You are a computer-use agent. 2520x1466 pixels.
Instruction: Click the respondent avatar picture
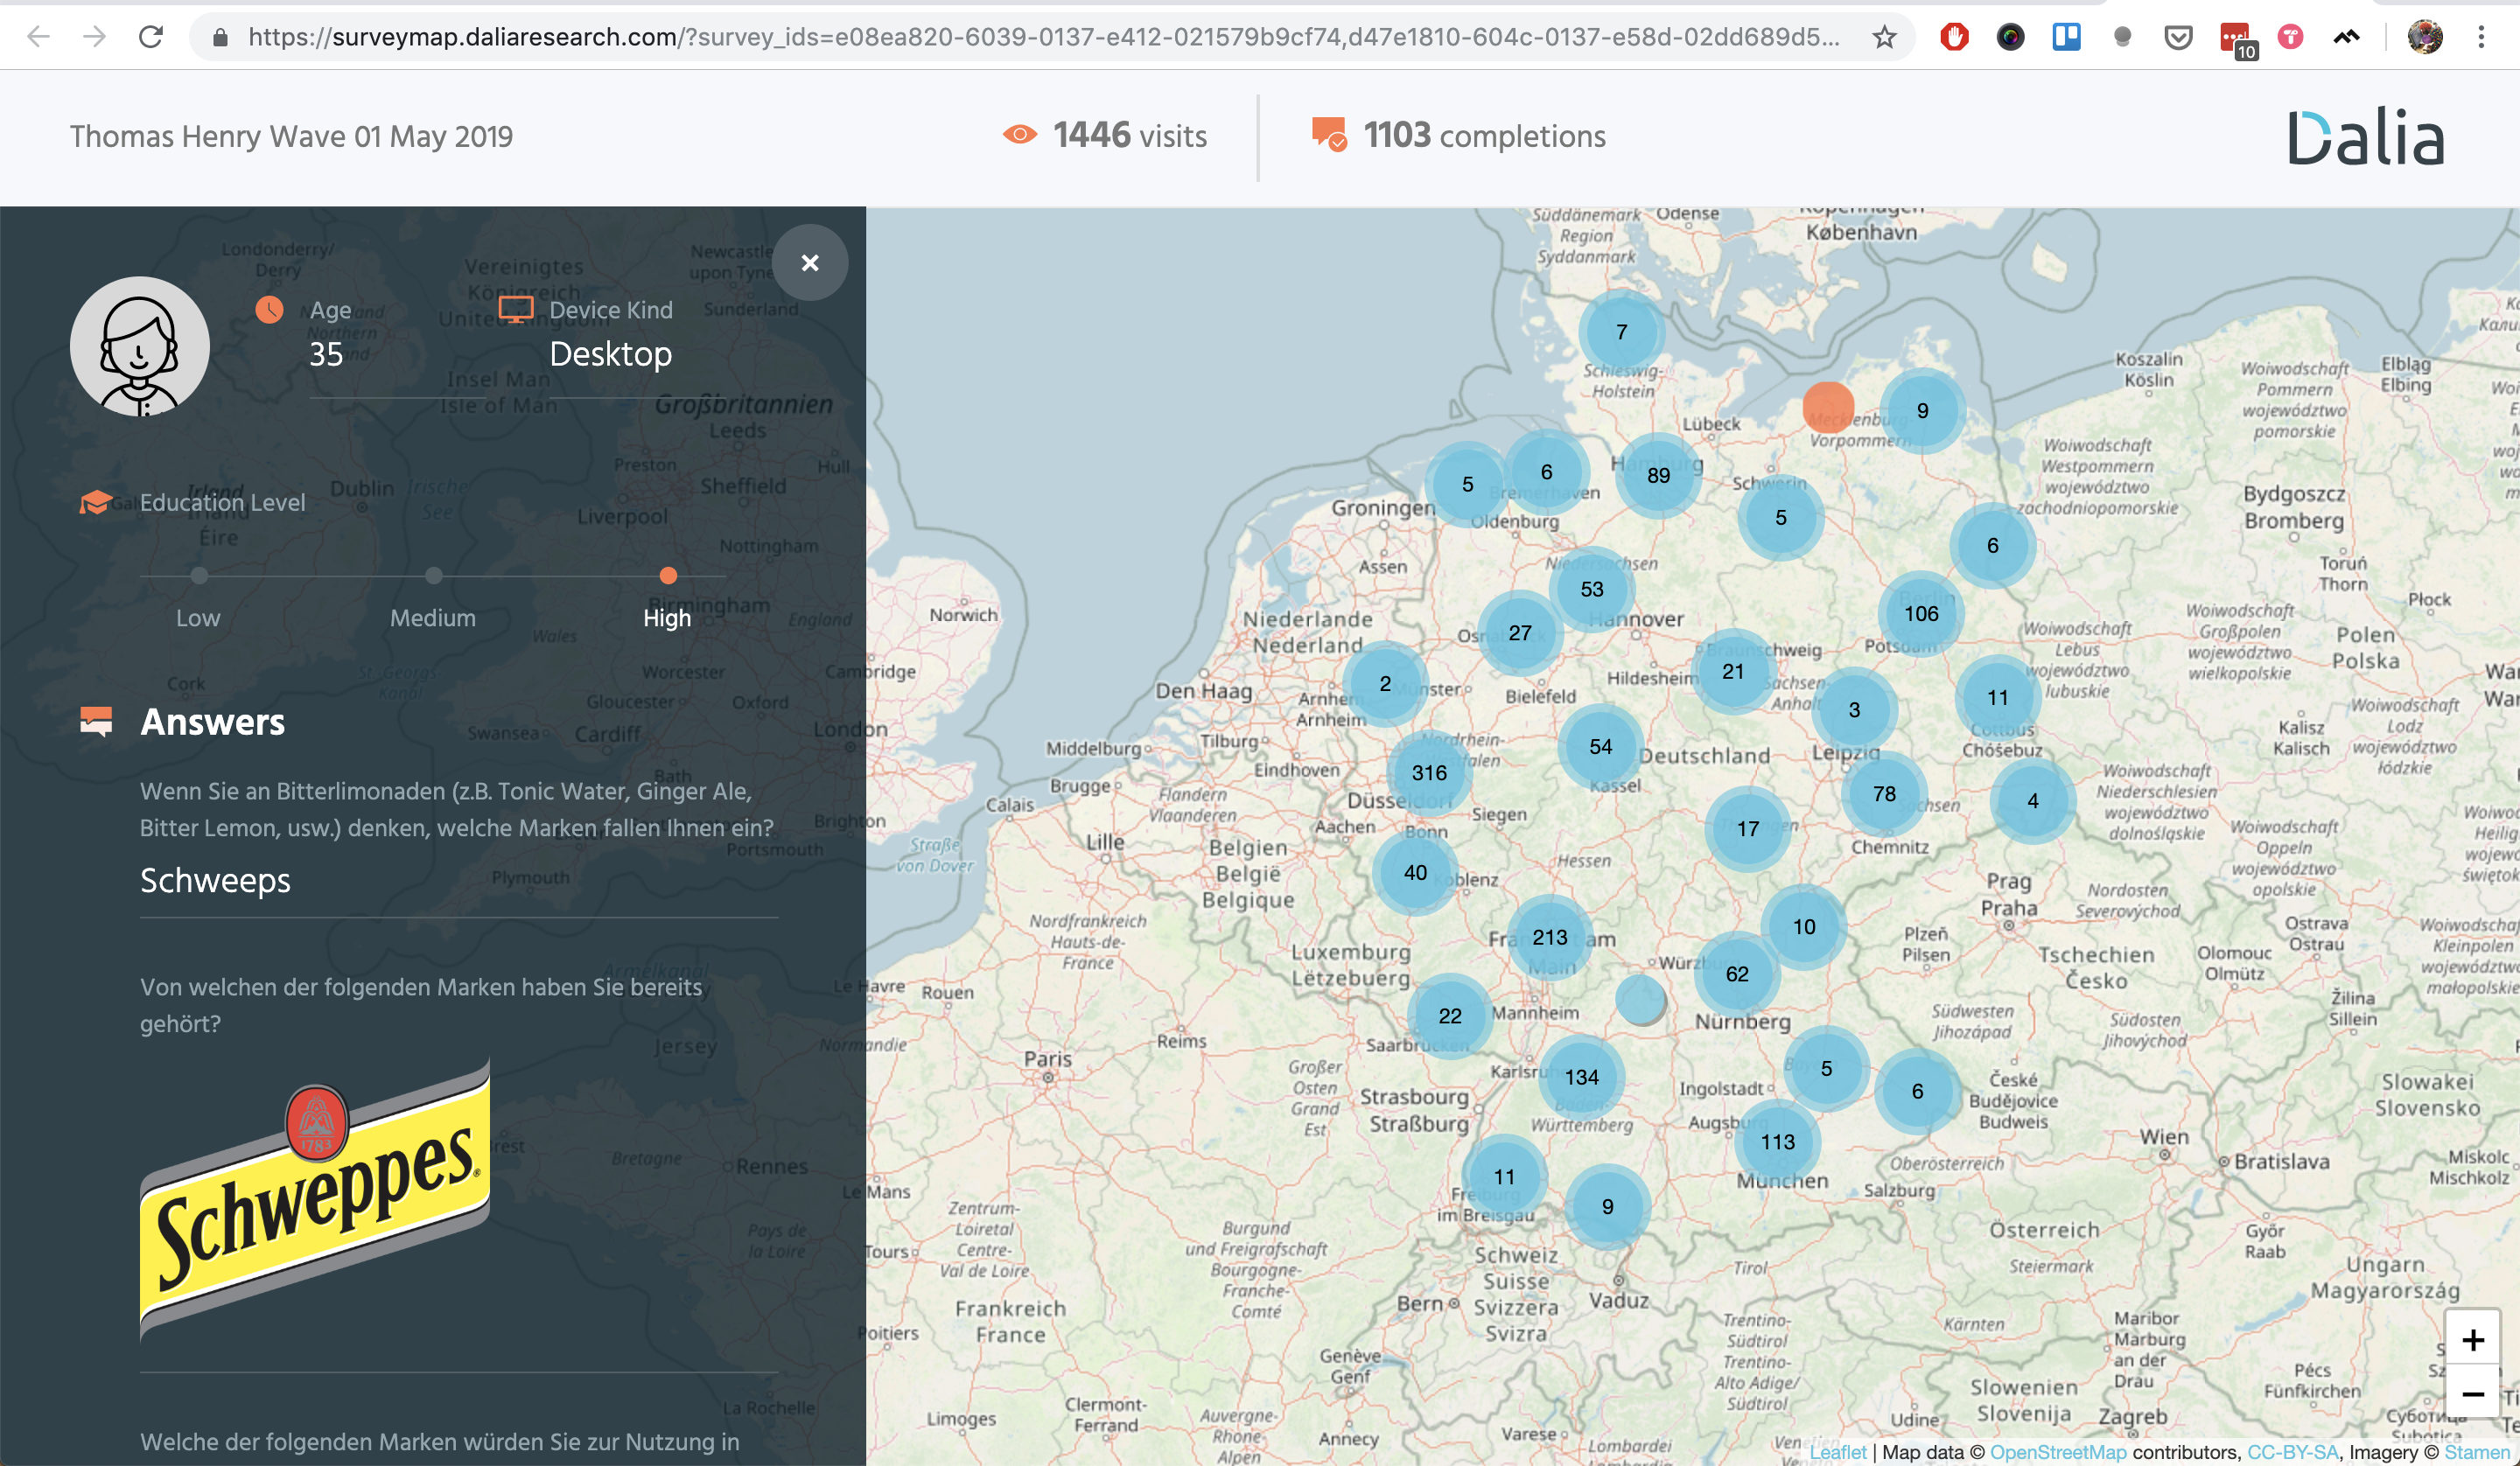(140, 346)
